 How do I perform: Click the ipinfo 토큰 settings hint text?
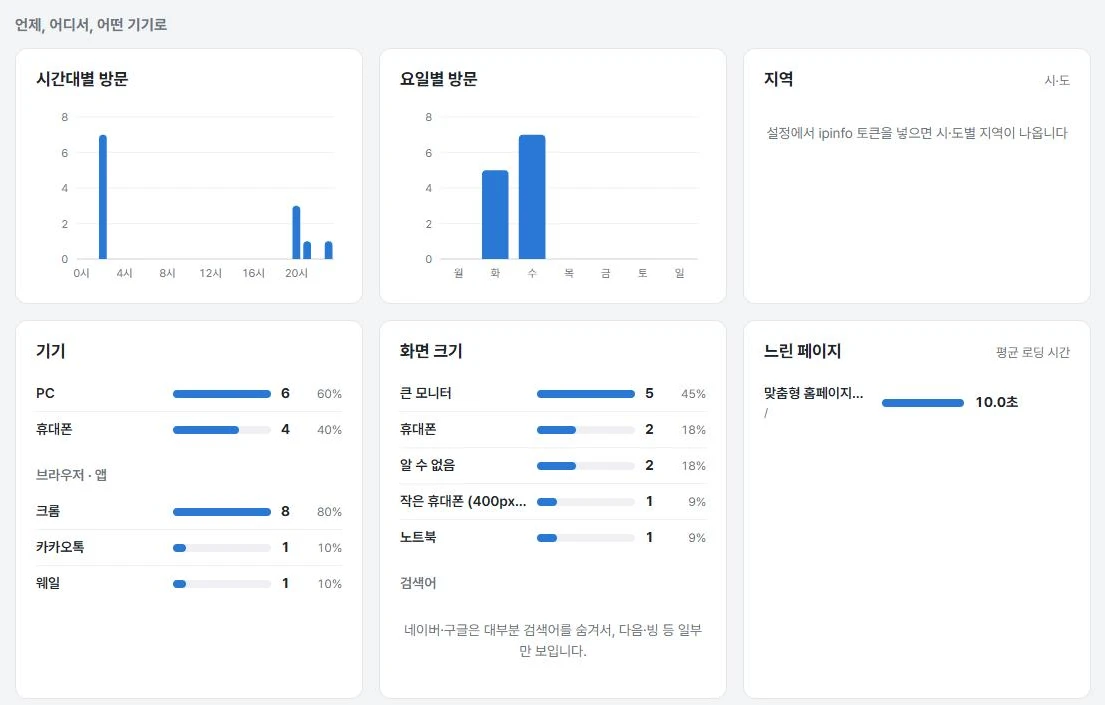pos(917,133)
